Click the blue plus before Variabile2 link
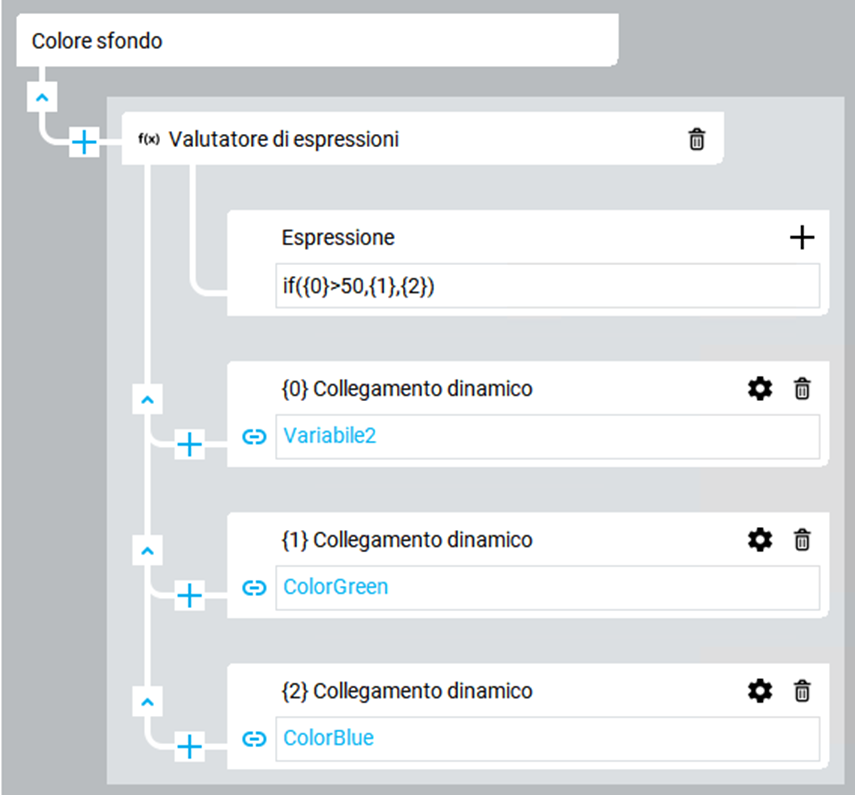This screenshot has height=795, width=855. (189, 444)
